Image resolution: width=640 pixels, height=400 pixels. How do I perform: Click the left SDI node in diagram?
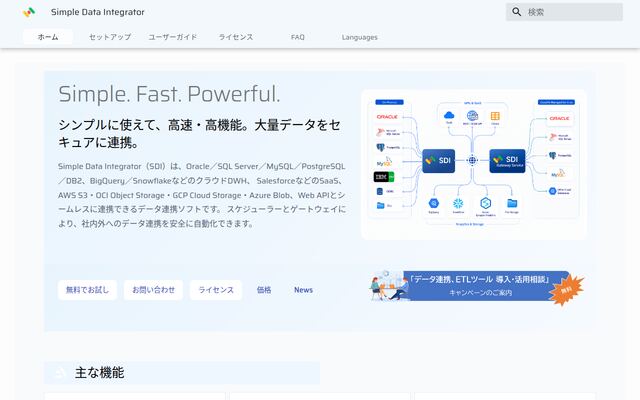tap(438, 161)
